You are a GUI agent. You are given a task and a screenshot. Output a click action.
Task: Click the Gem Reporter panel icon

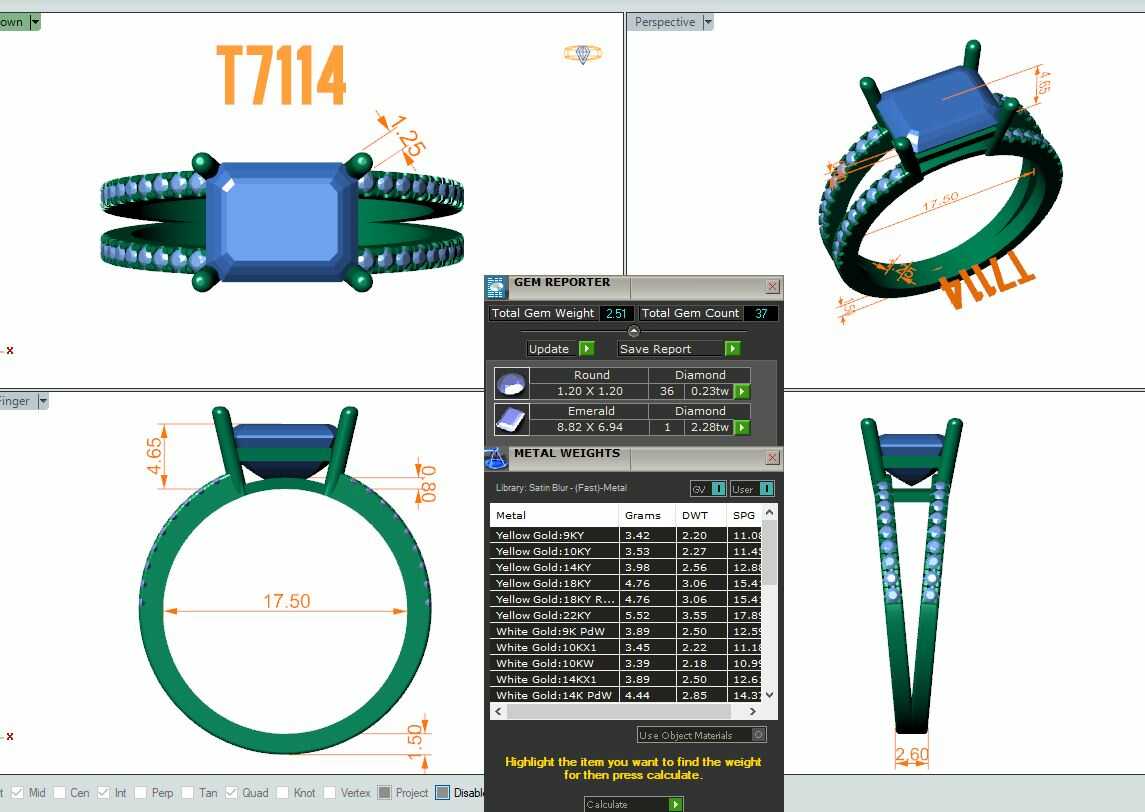(497, 287)
